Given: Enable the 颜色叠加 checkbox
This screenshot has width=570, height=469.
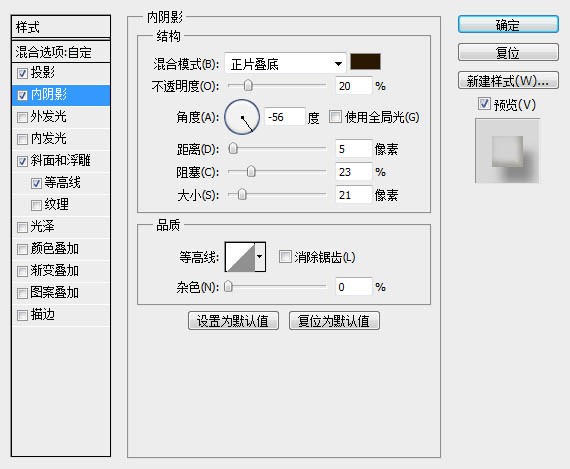Looking at the screenshot, I should pos(22,249).
